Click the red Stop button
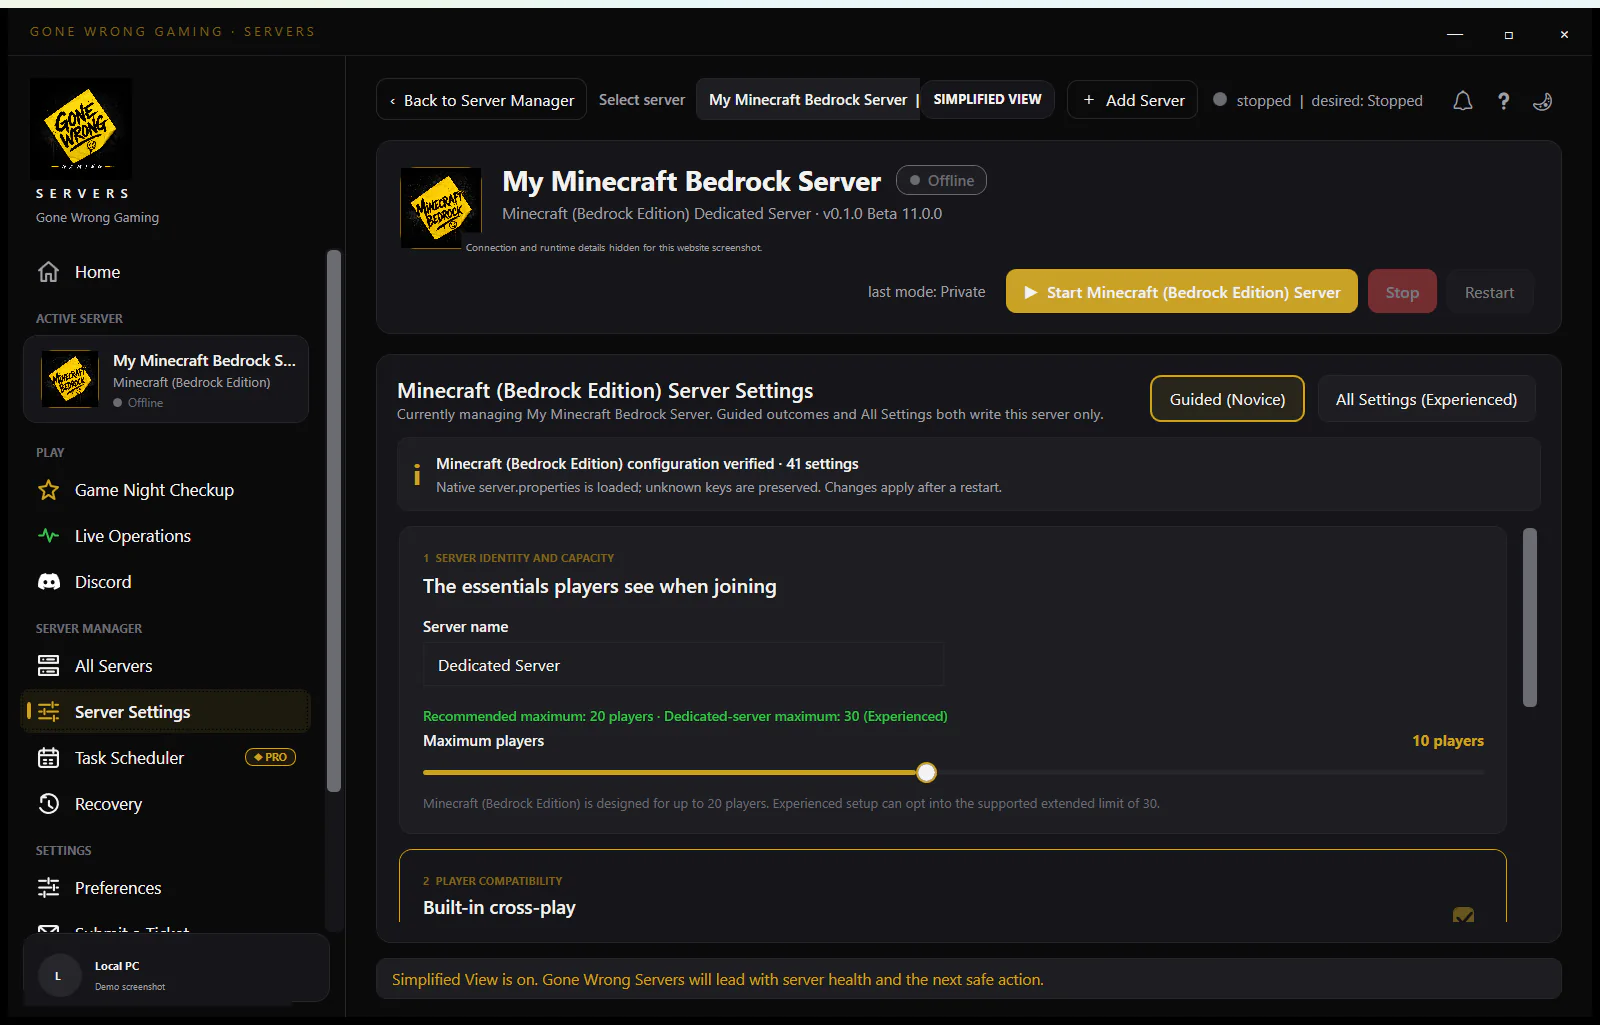The image size is (1600, 1025). coord(1402,292)
